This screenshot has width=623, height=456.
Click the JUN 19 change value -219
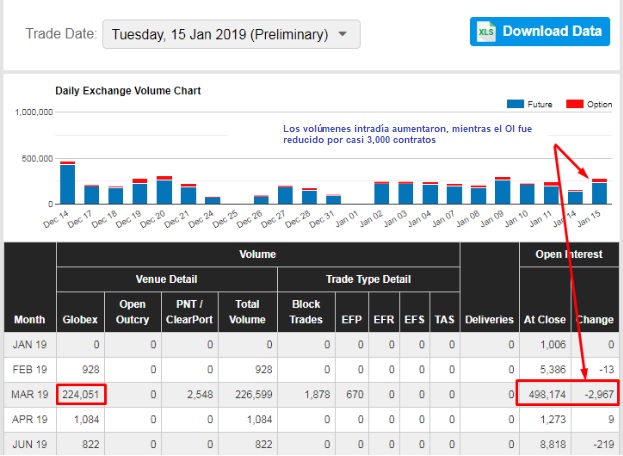click(x=604, y=444)
